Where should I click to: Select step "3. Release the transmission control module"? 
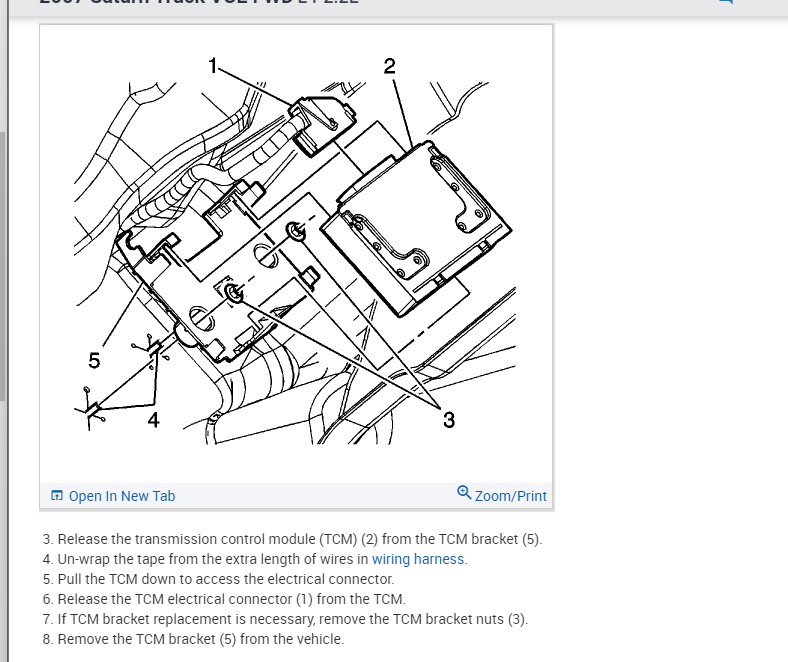coord(292,539)
